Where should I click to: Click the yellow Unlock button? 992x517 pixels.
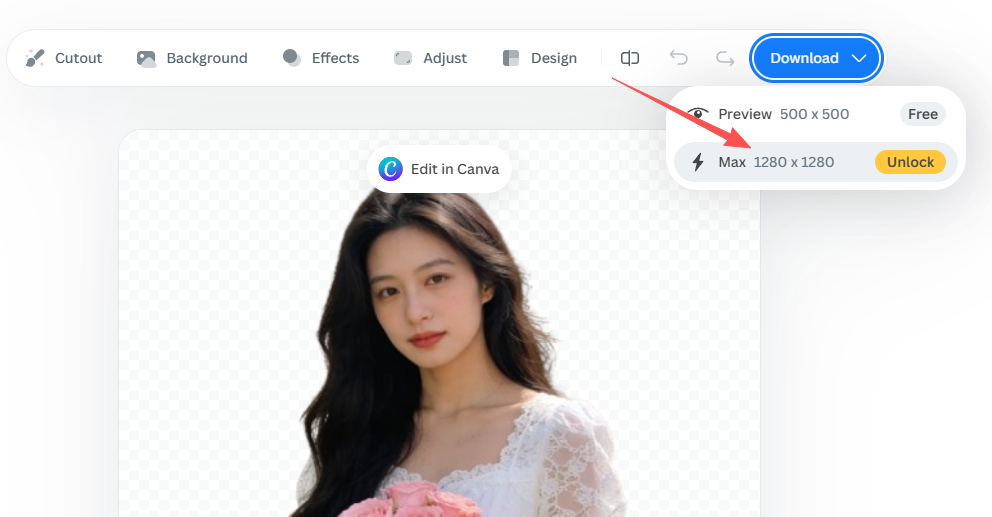[910, 162]
